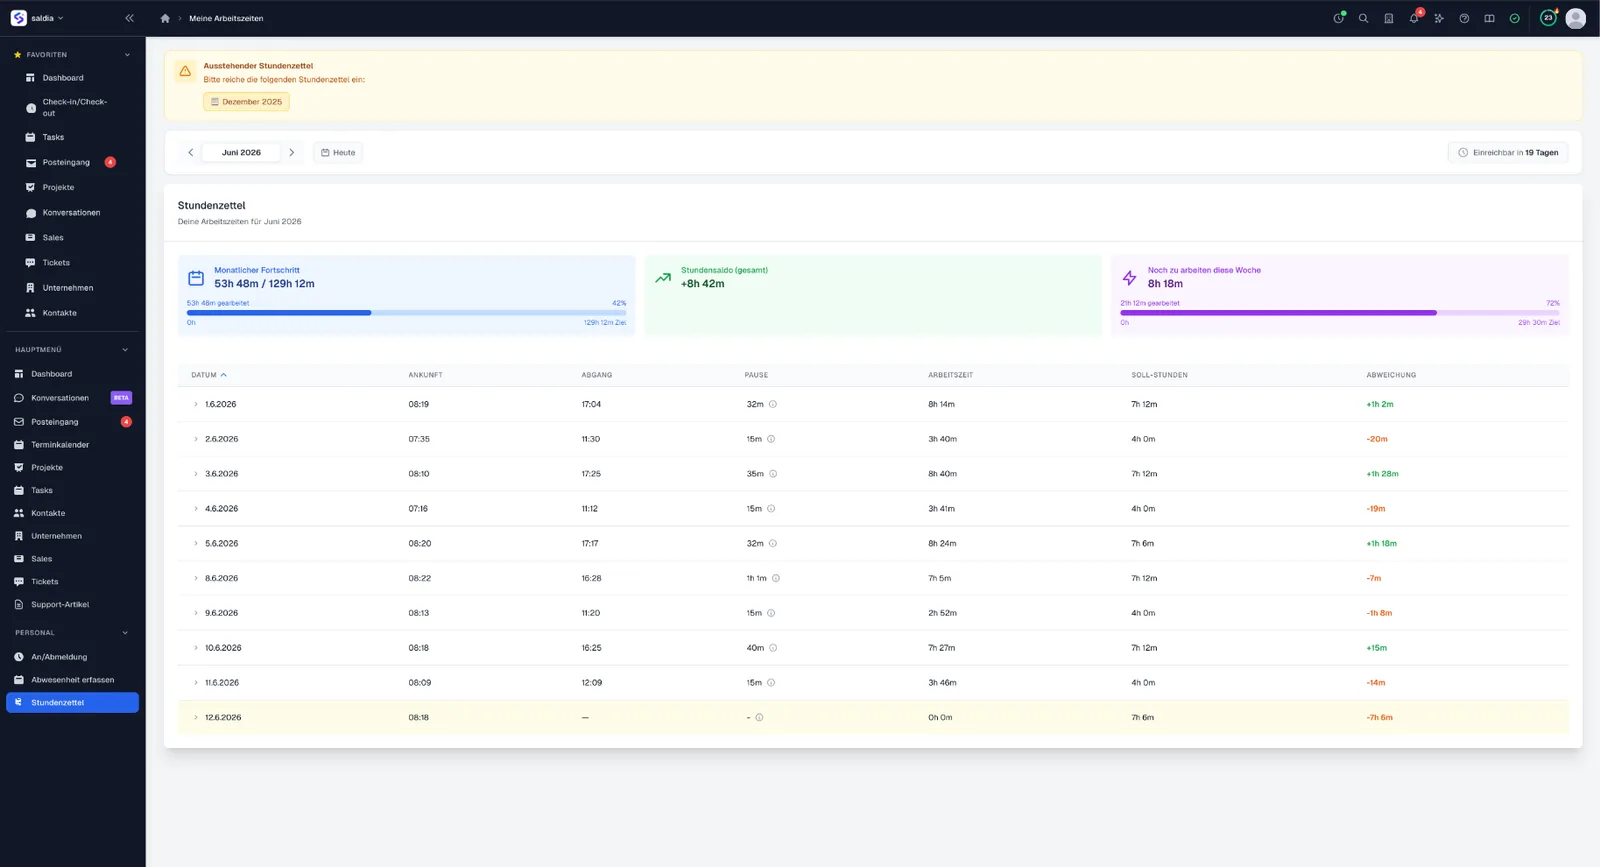The image size is (1600, 867).
Task: Go to next month arrow
Action: 291,153
